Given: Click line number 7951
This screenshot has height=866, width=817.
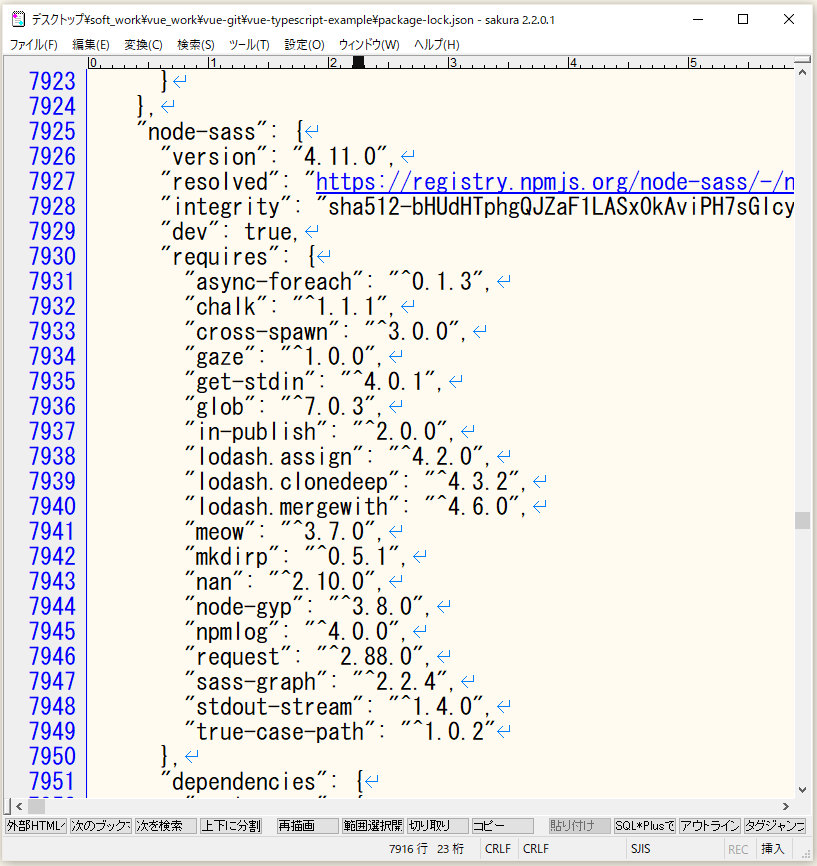Looking at the screenshot, I should 52,781.
